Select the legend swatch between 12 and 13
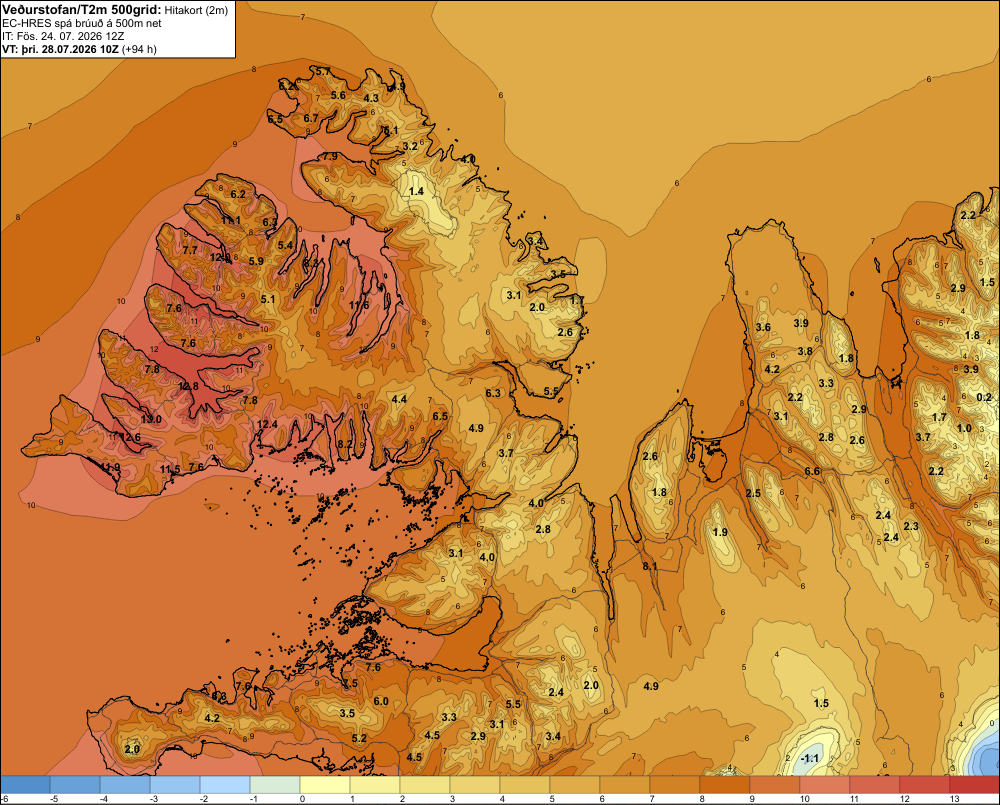This screenshot has height=805, width=1000. click(x=925, y=785)
